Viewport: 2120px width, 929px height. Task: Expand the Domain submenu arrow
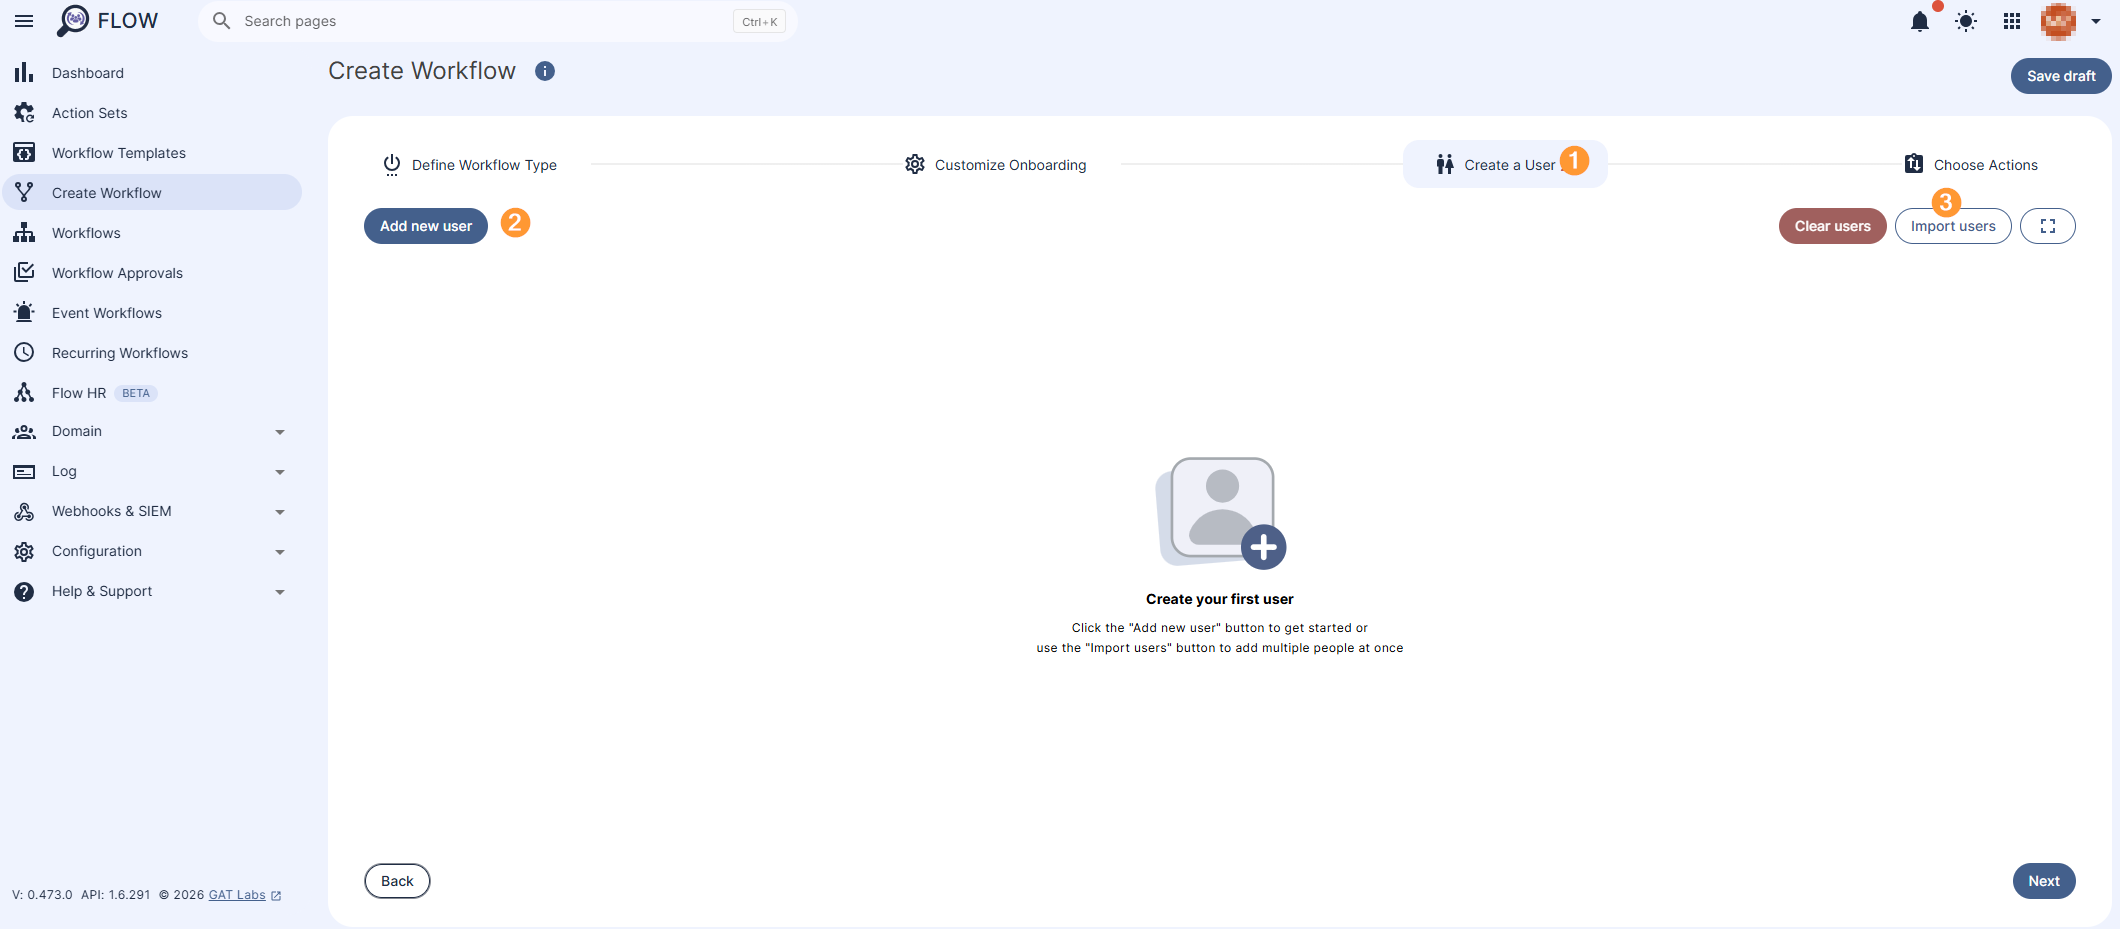pyautogui.click(x=280, y=432)
